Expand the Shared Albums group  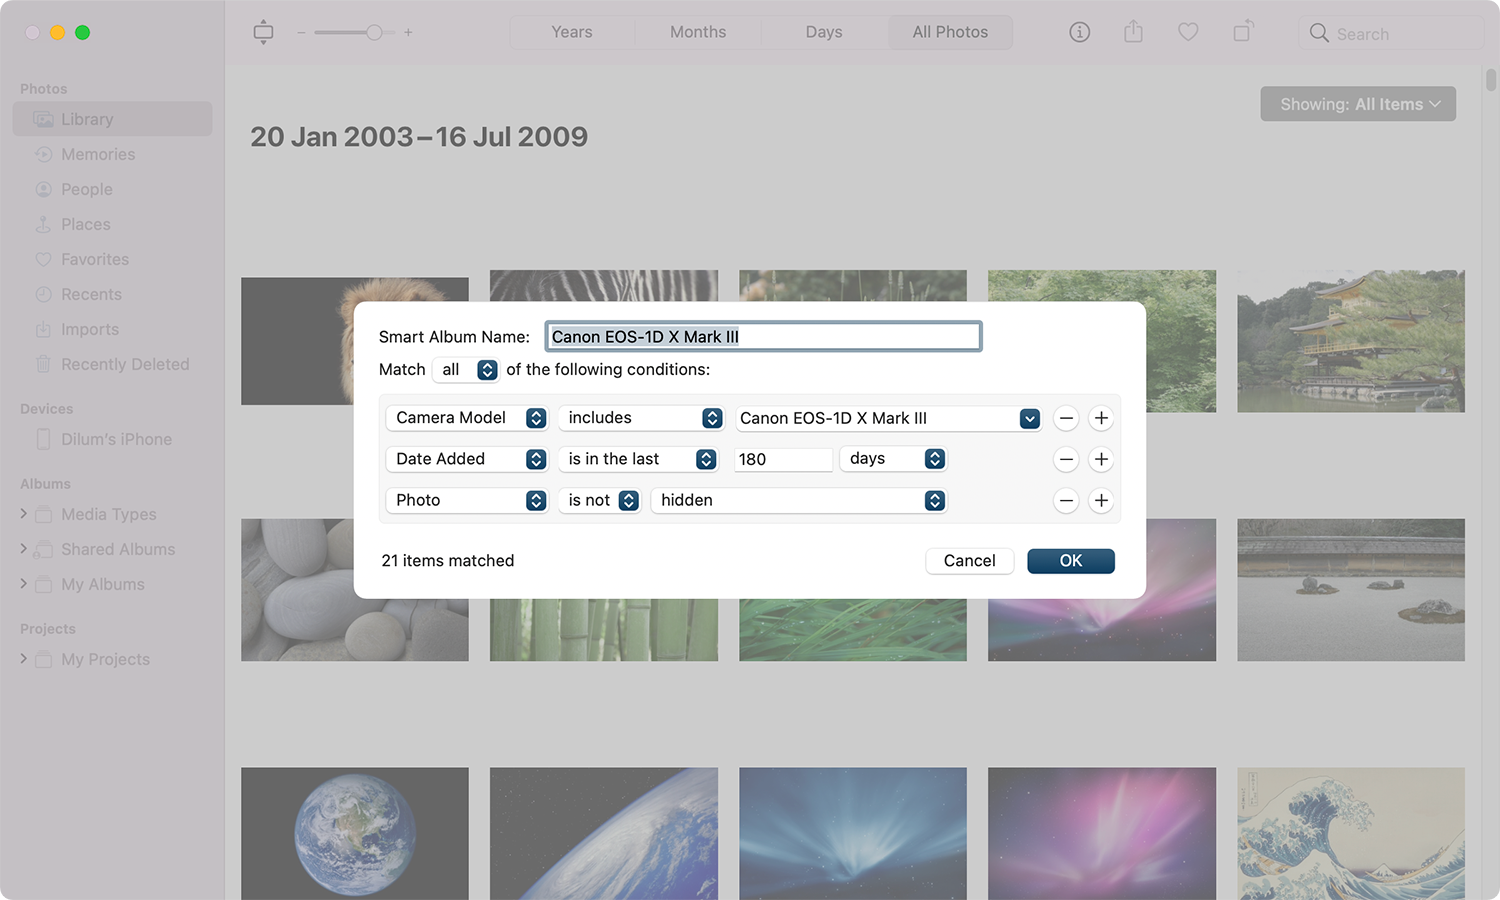24,549
